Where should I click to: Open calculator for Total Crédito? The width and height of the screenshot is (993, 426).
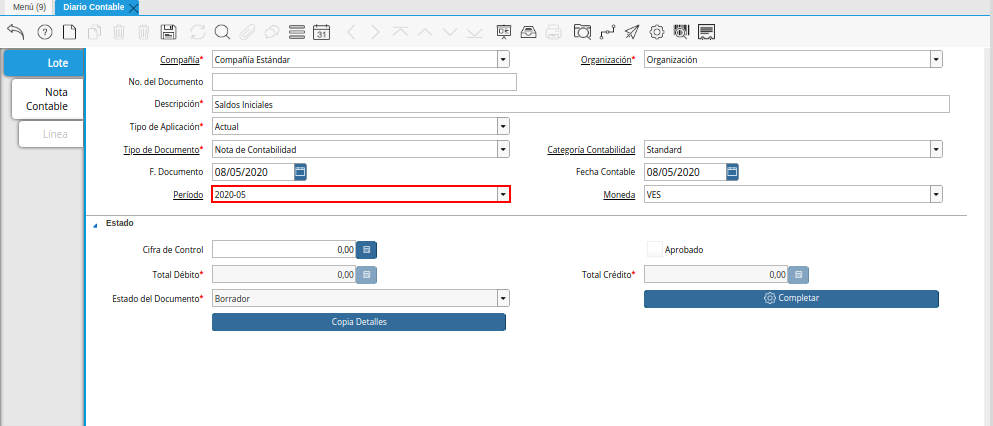pos(799,275)
